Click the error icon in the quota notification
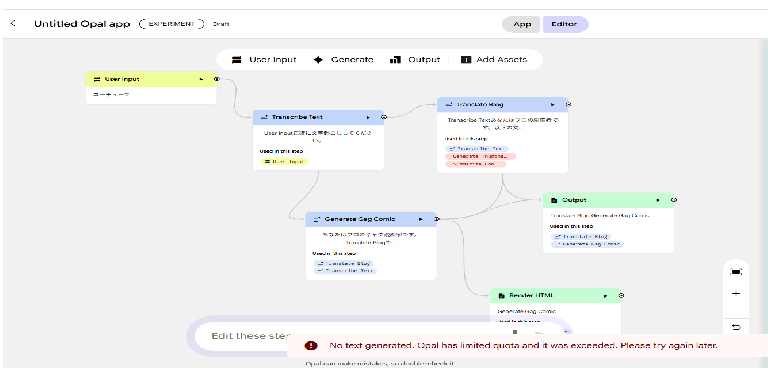The width and height of the screenshot is (768, 368). coord(311,345)
